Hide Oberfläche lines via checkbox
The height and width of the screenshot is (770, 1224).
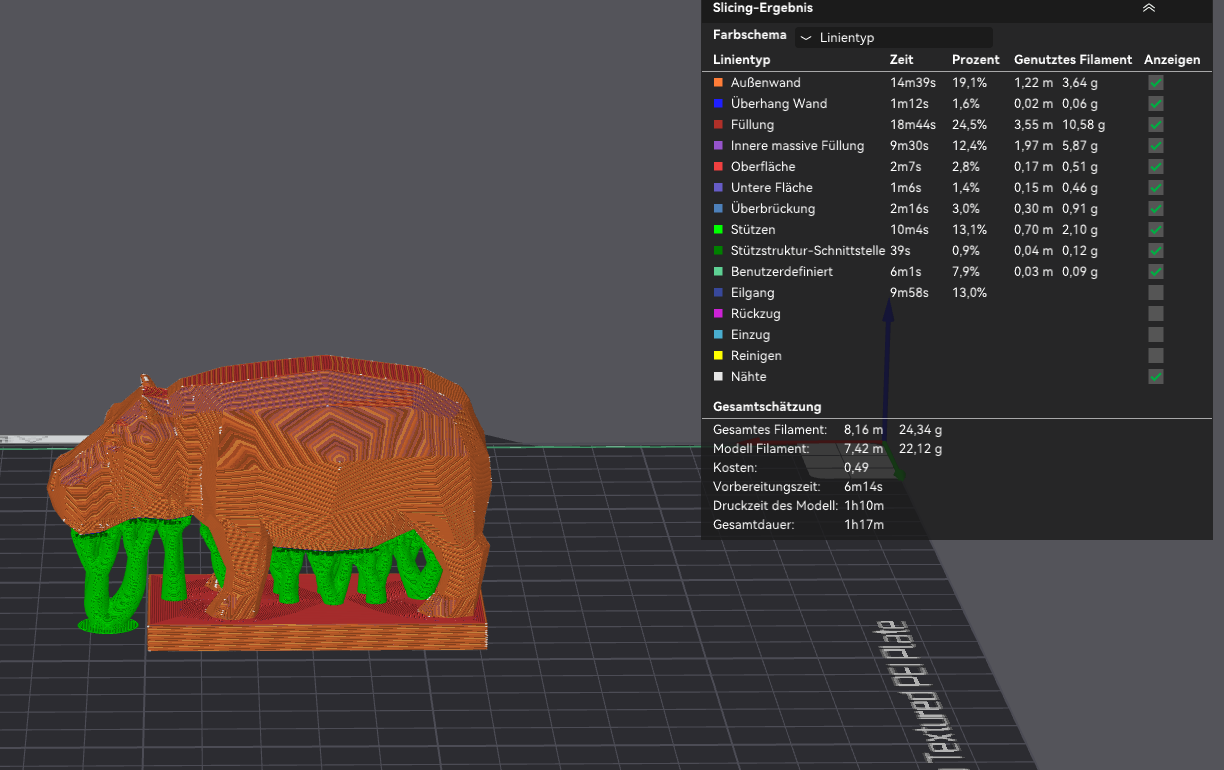[1156, 167]
